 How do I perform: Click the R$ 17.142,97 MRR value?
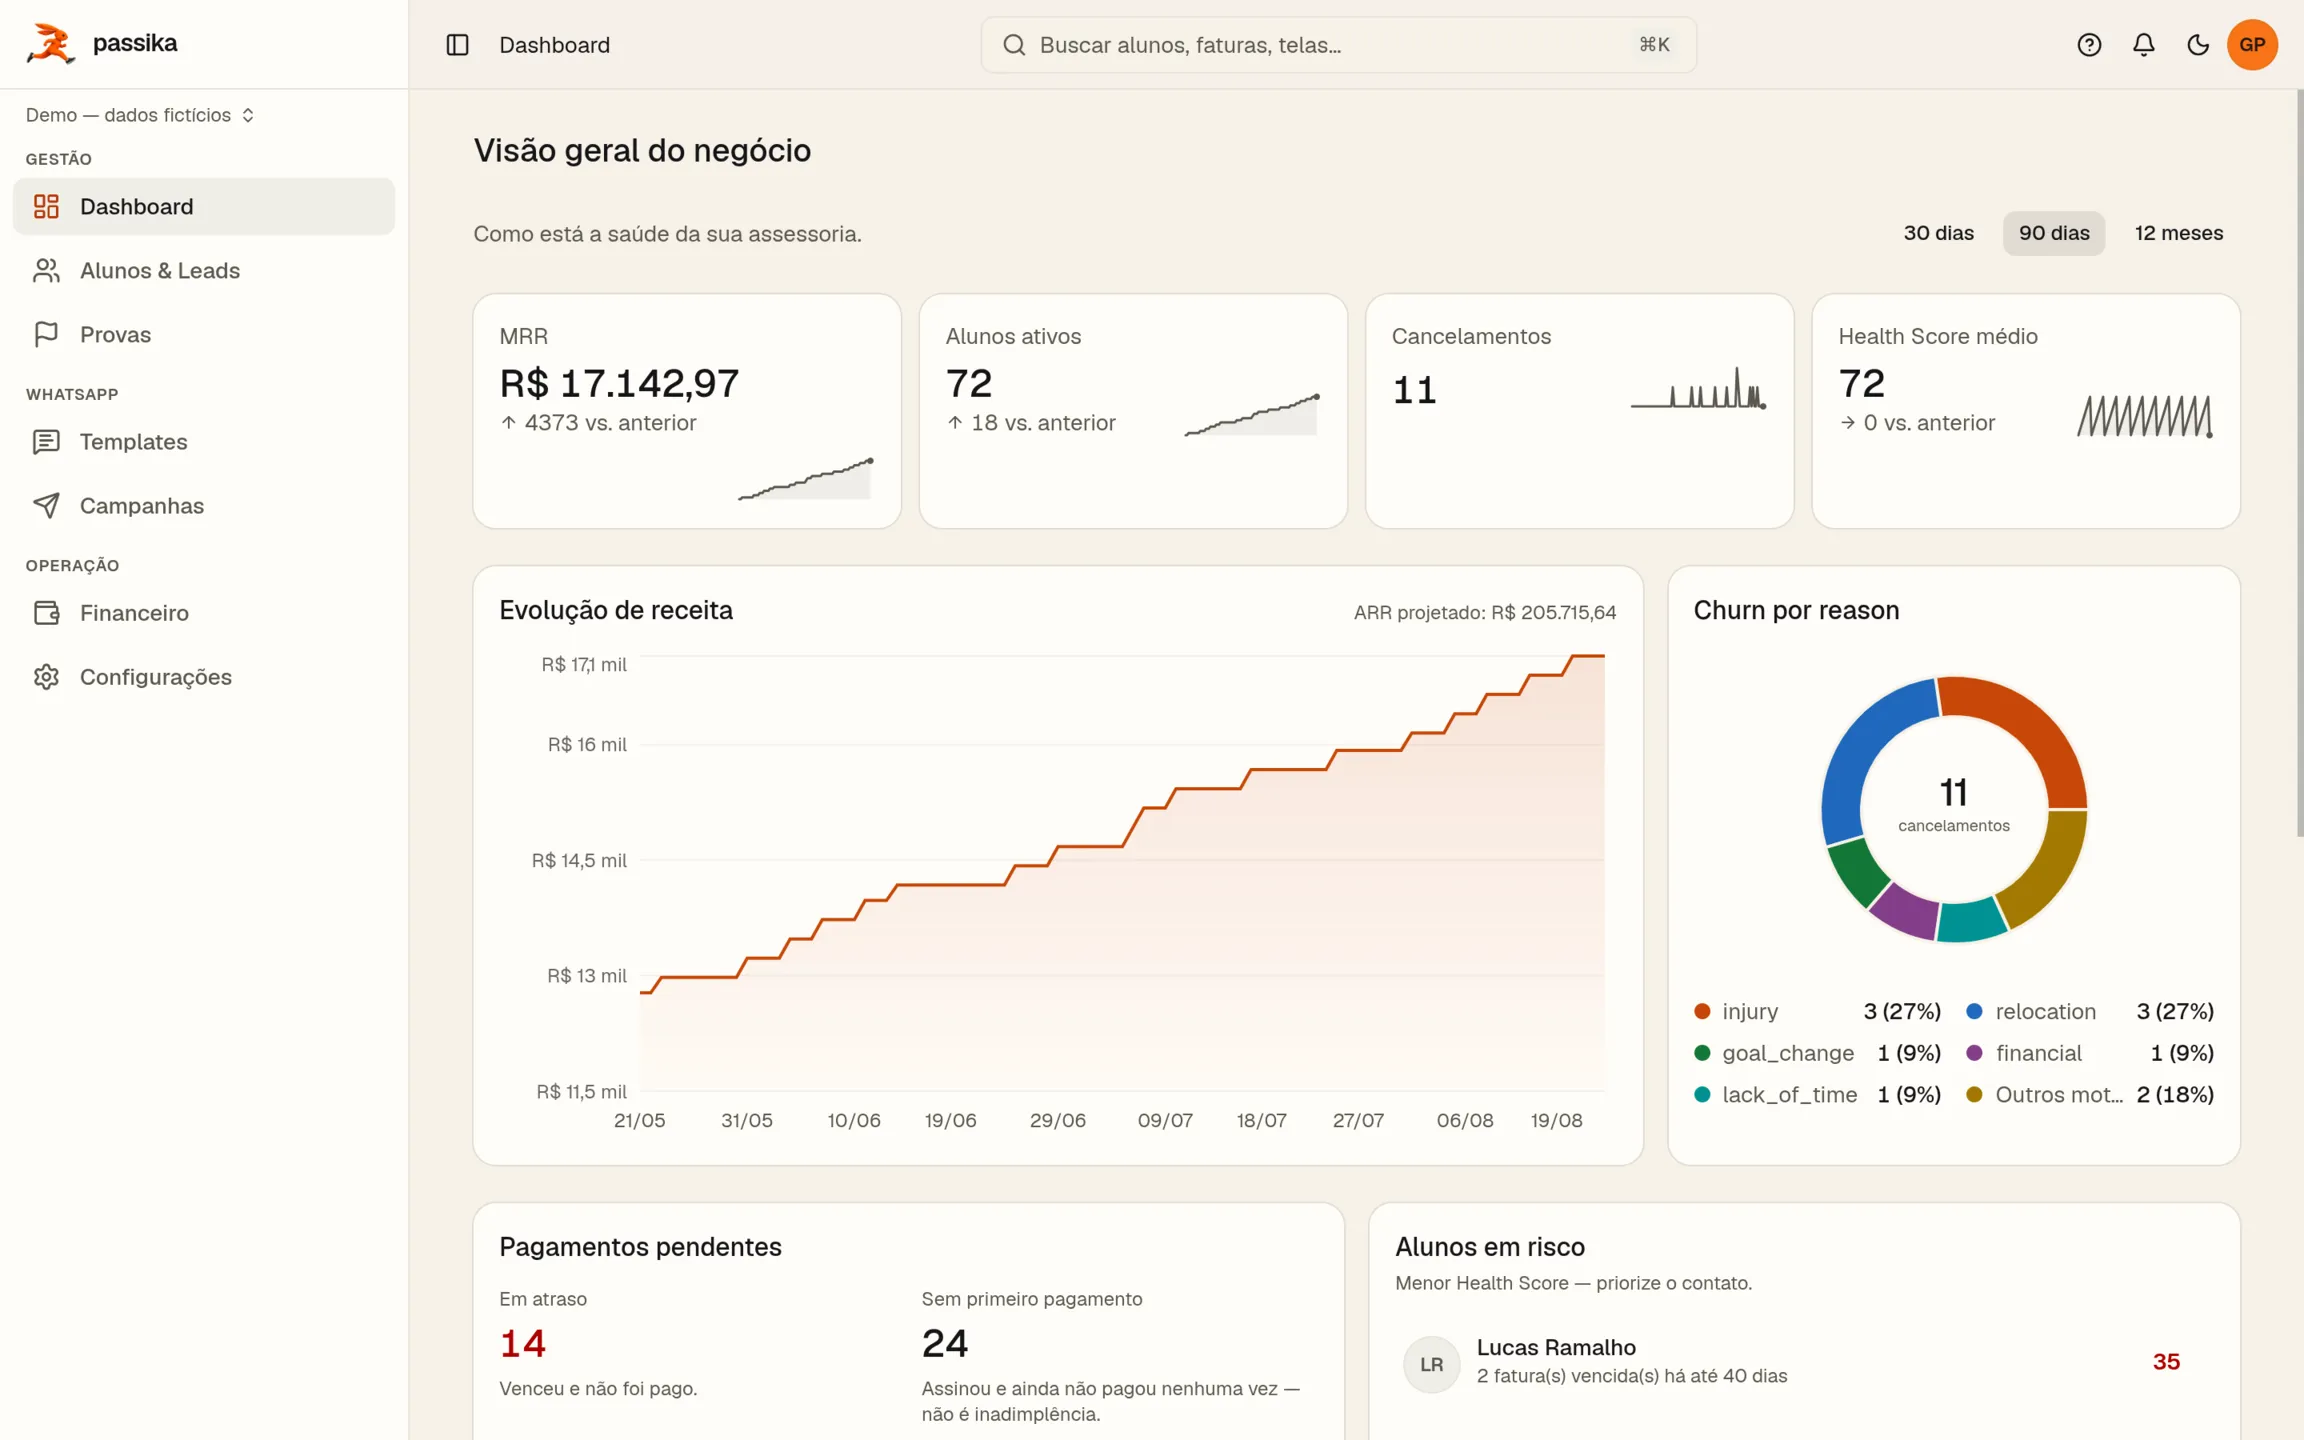pos(619,383)
